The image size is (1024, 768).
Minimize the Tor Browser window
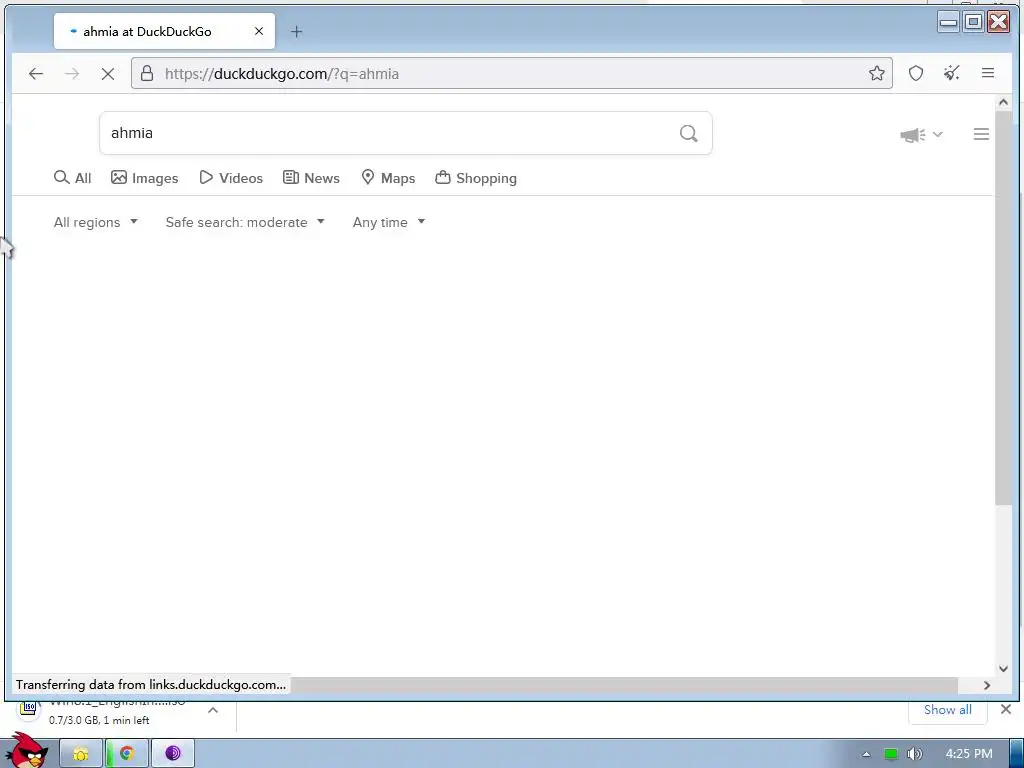point(948,22)
